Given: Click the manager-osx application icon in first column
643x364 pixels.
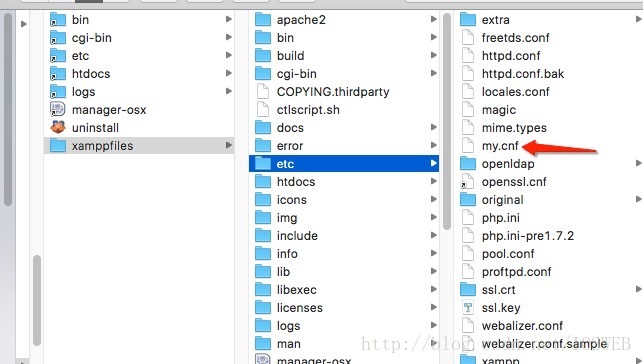Looking at the screenshot, I should click(58, 109).
